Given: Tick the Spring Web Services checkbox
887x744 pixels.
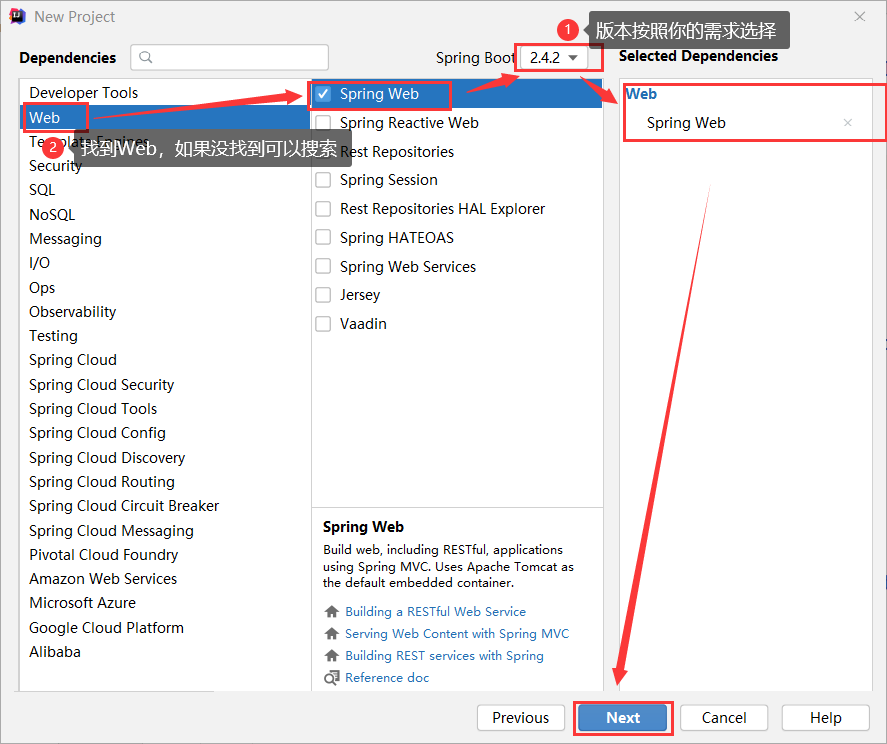Looking at the screenshot, I should [323, 266].
